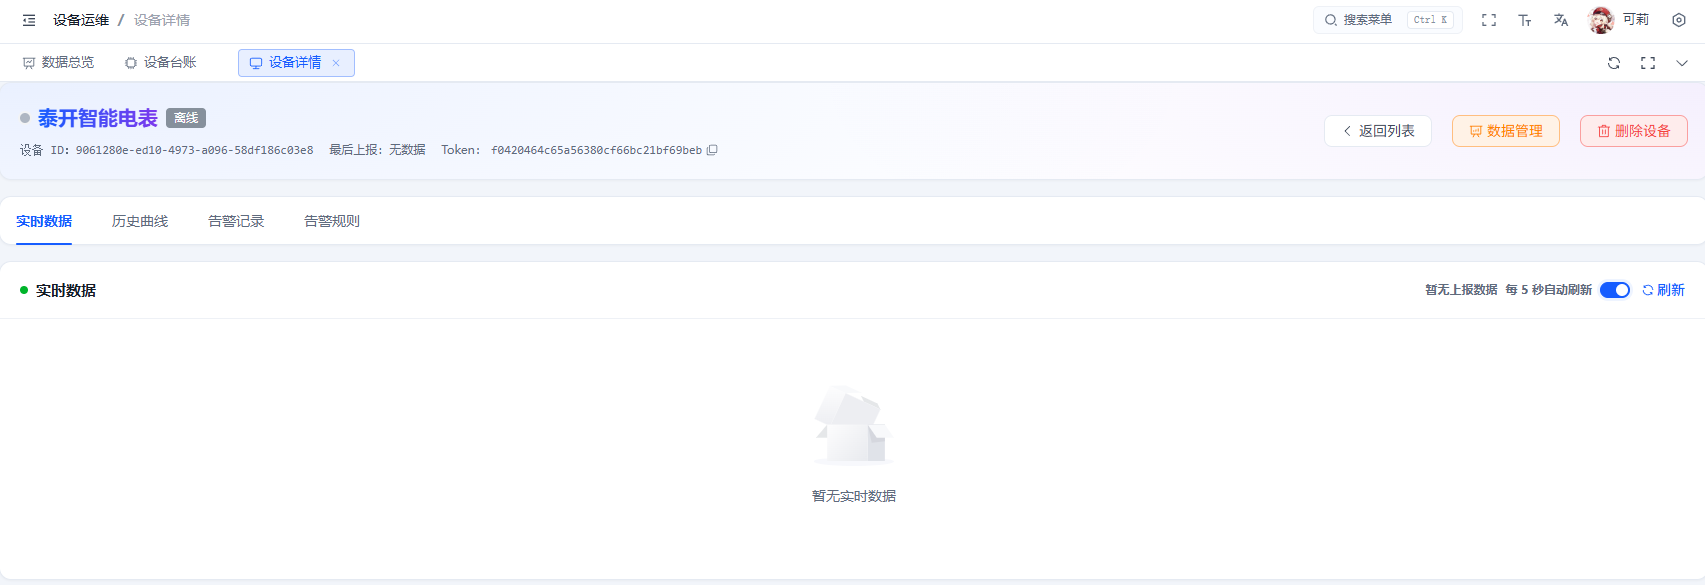Open the 数据管理 button
1705x585 pixels.
[x=1506, y=131]
